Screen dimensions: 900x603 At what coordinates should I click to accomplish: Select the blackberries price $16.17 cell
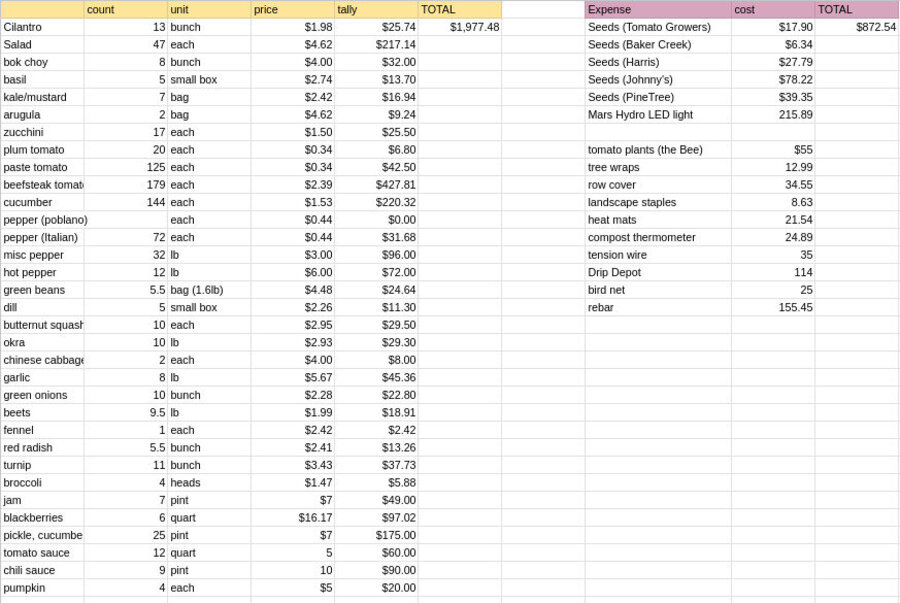click(292, 517)
